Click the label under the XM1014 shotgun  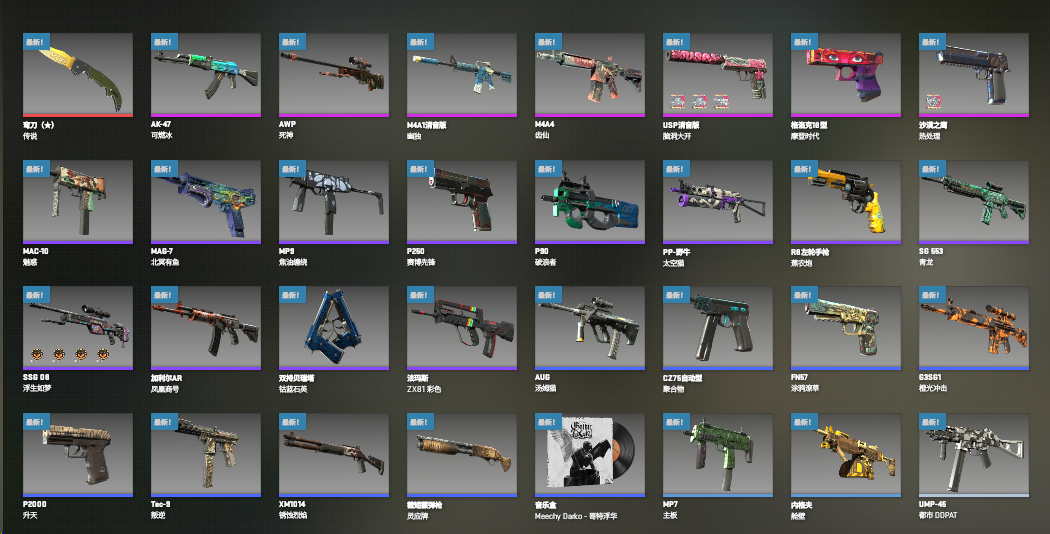(x=293, y=510)
